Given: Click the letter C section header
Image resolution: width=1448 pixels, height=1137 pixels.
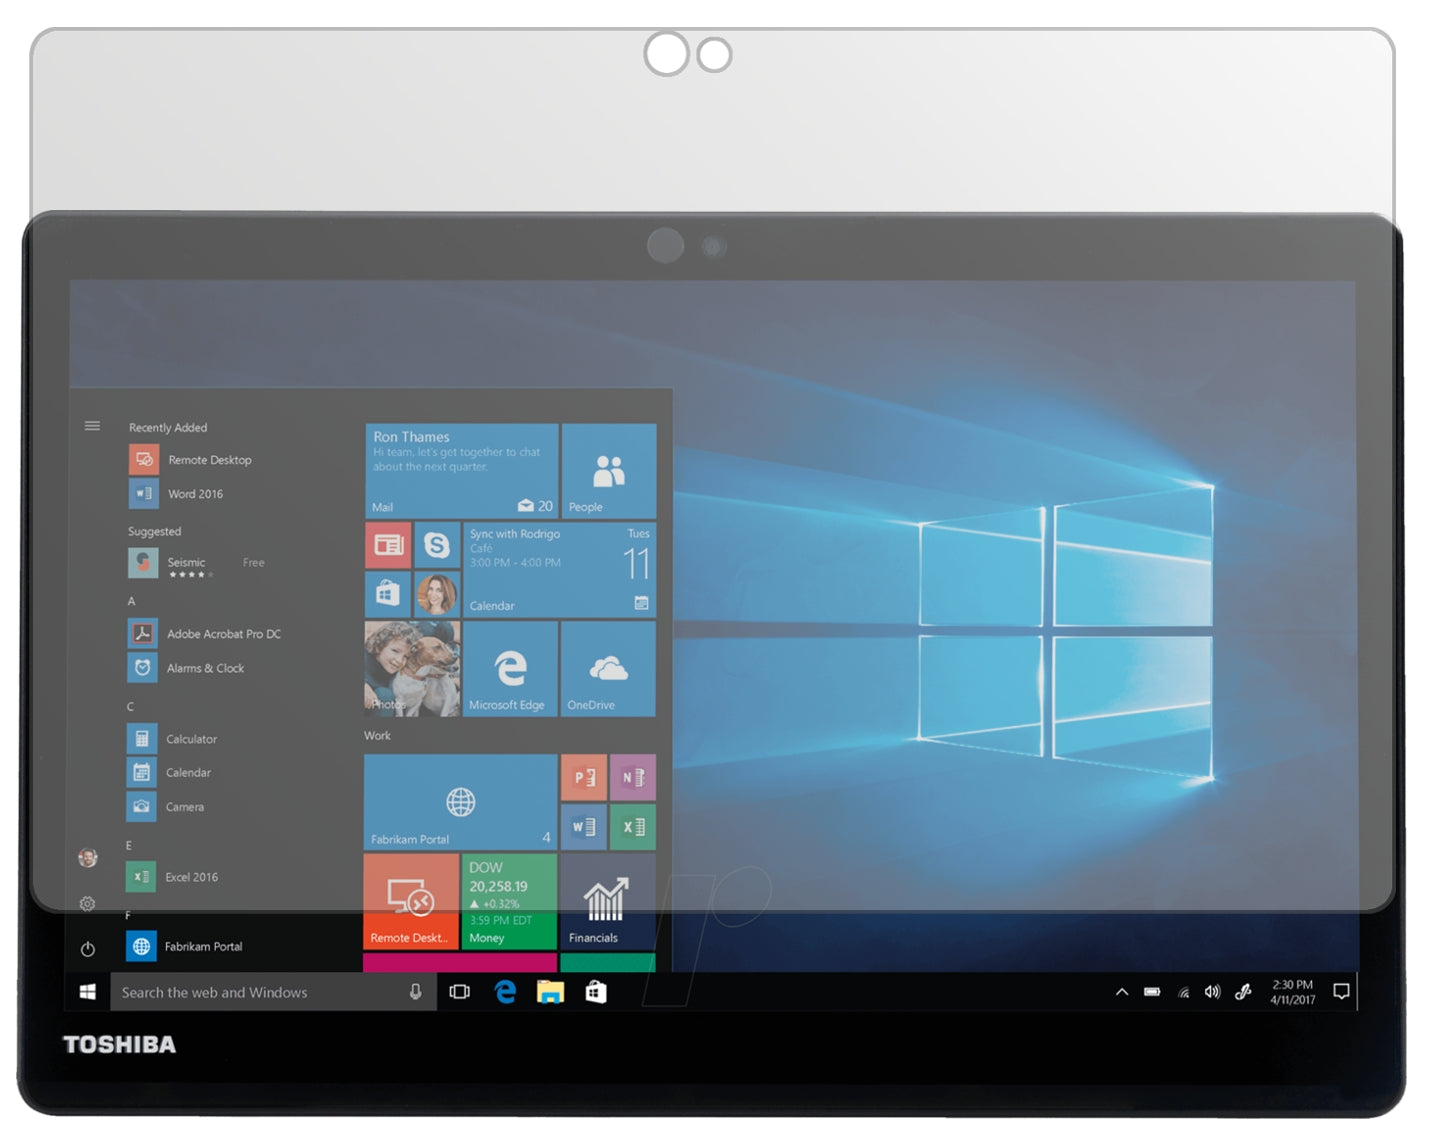Looking at the screenshot, I should pyautogui.click(x=130, y=707).
